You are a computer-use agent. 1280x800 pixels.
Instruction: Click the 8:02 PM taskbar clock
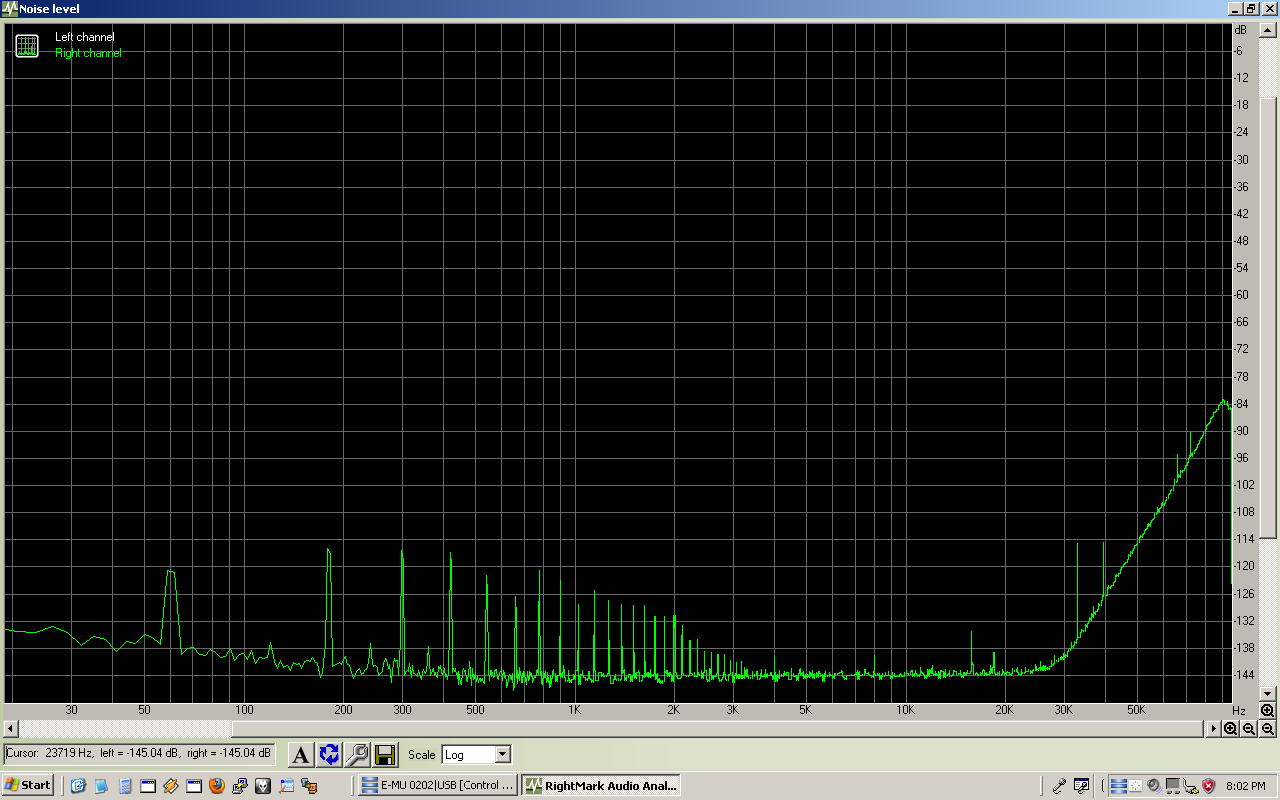pyautogui.click(x=1245, y=786)
